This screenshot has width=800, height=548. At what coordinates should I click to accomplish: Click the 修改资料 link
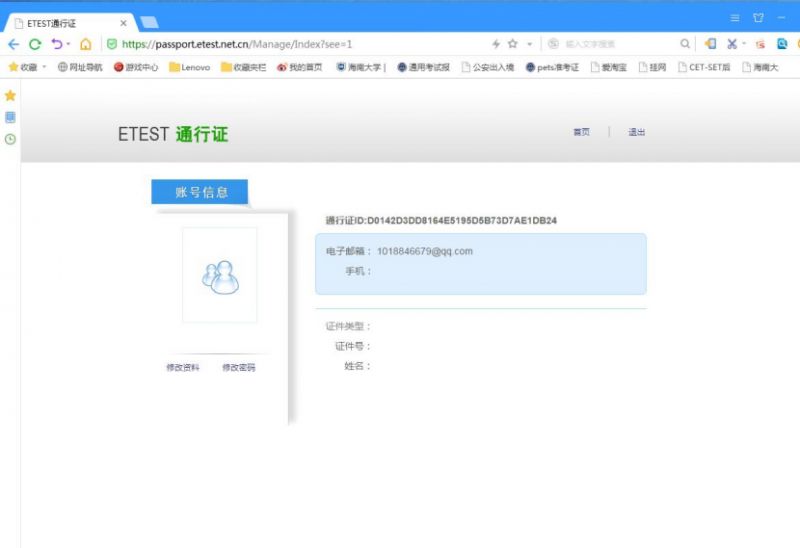click(x=183, y=367)
